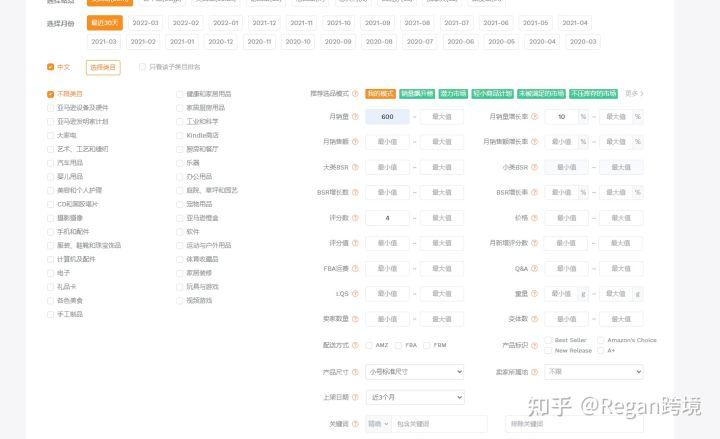720x439 pixels.
Task: Check the 大家电 category
Action: click(51, 135)
